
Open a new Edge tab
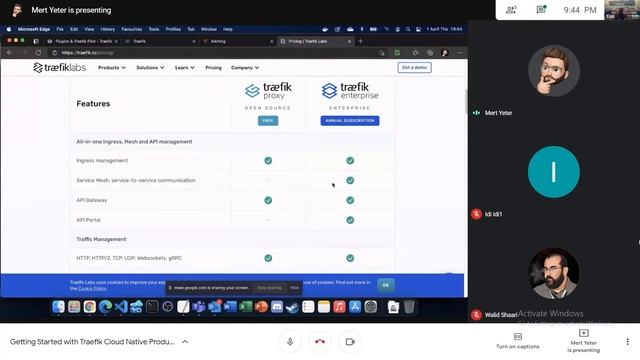point(360,41)
